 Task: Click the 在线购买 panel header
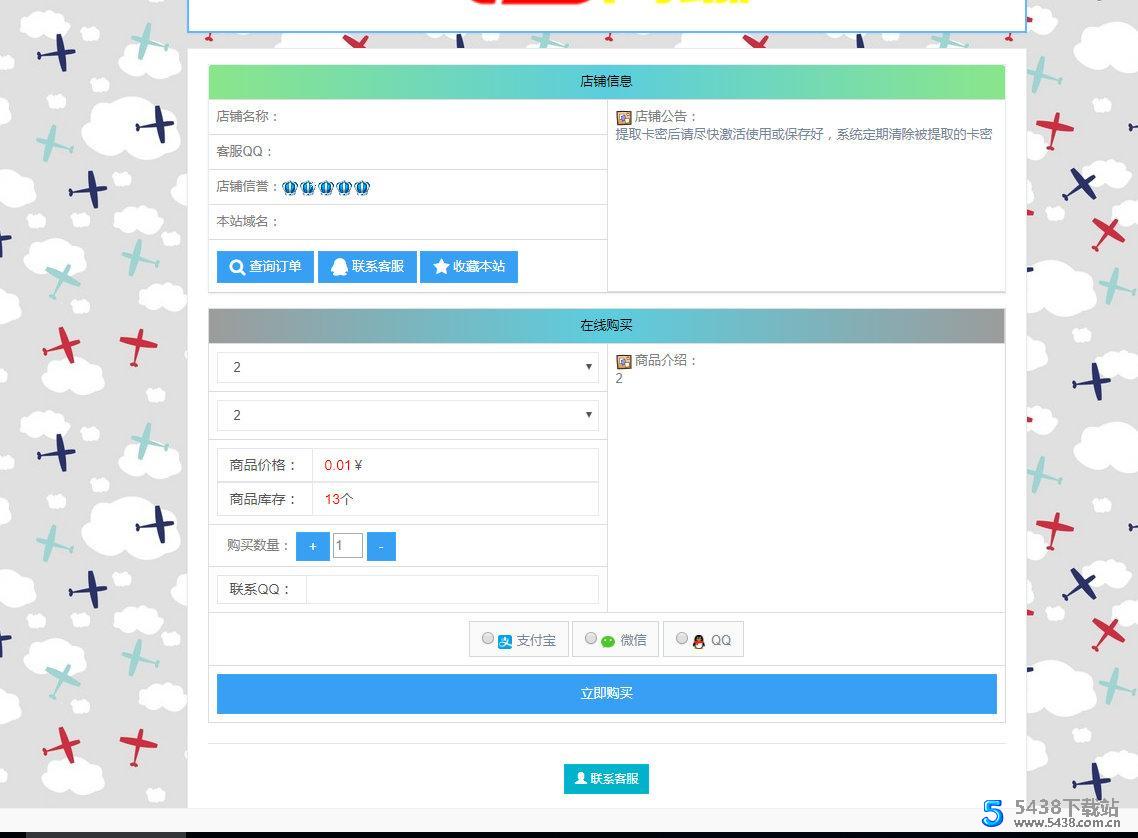coord(606,325)
